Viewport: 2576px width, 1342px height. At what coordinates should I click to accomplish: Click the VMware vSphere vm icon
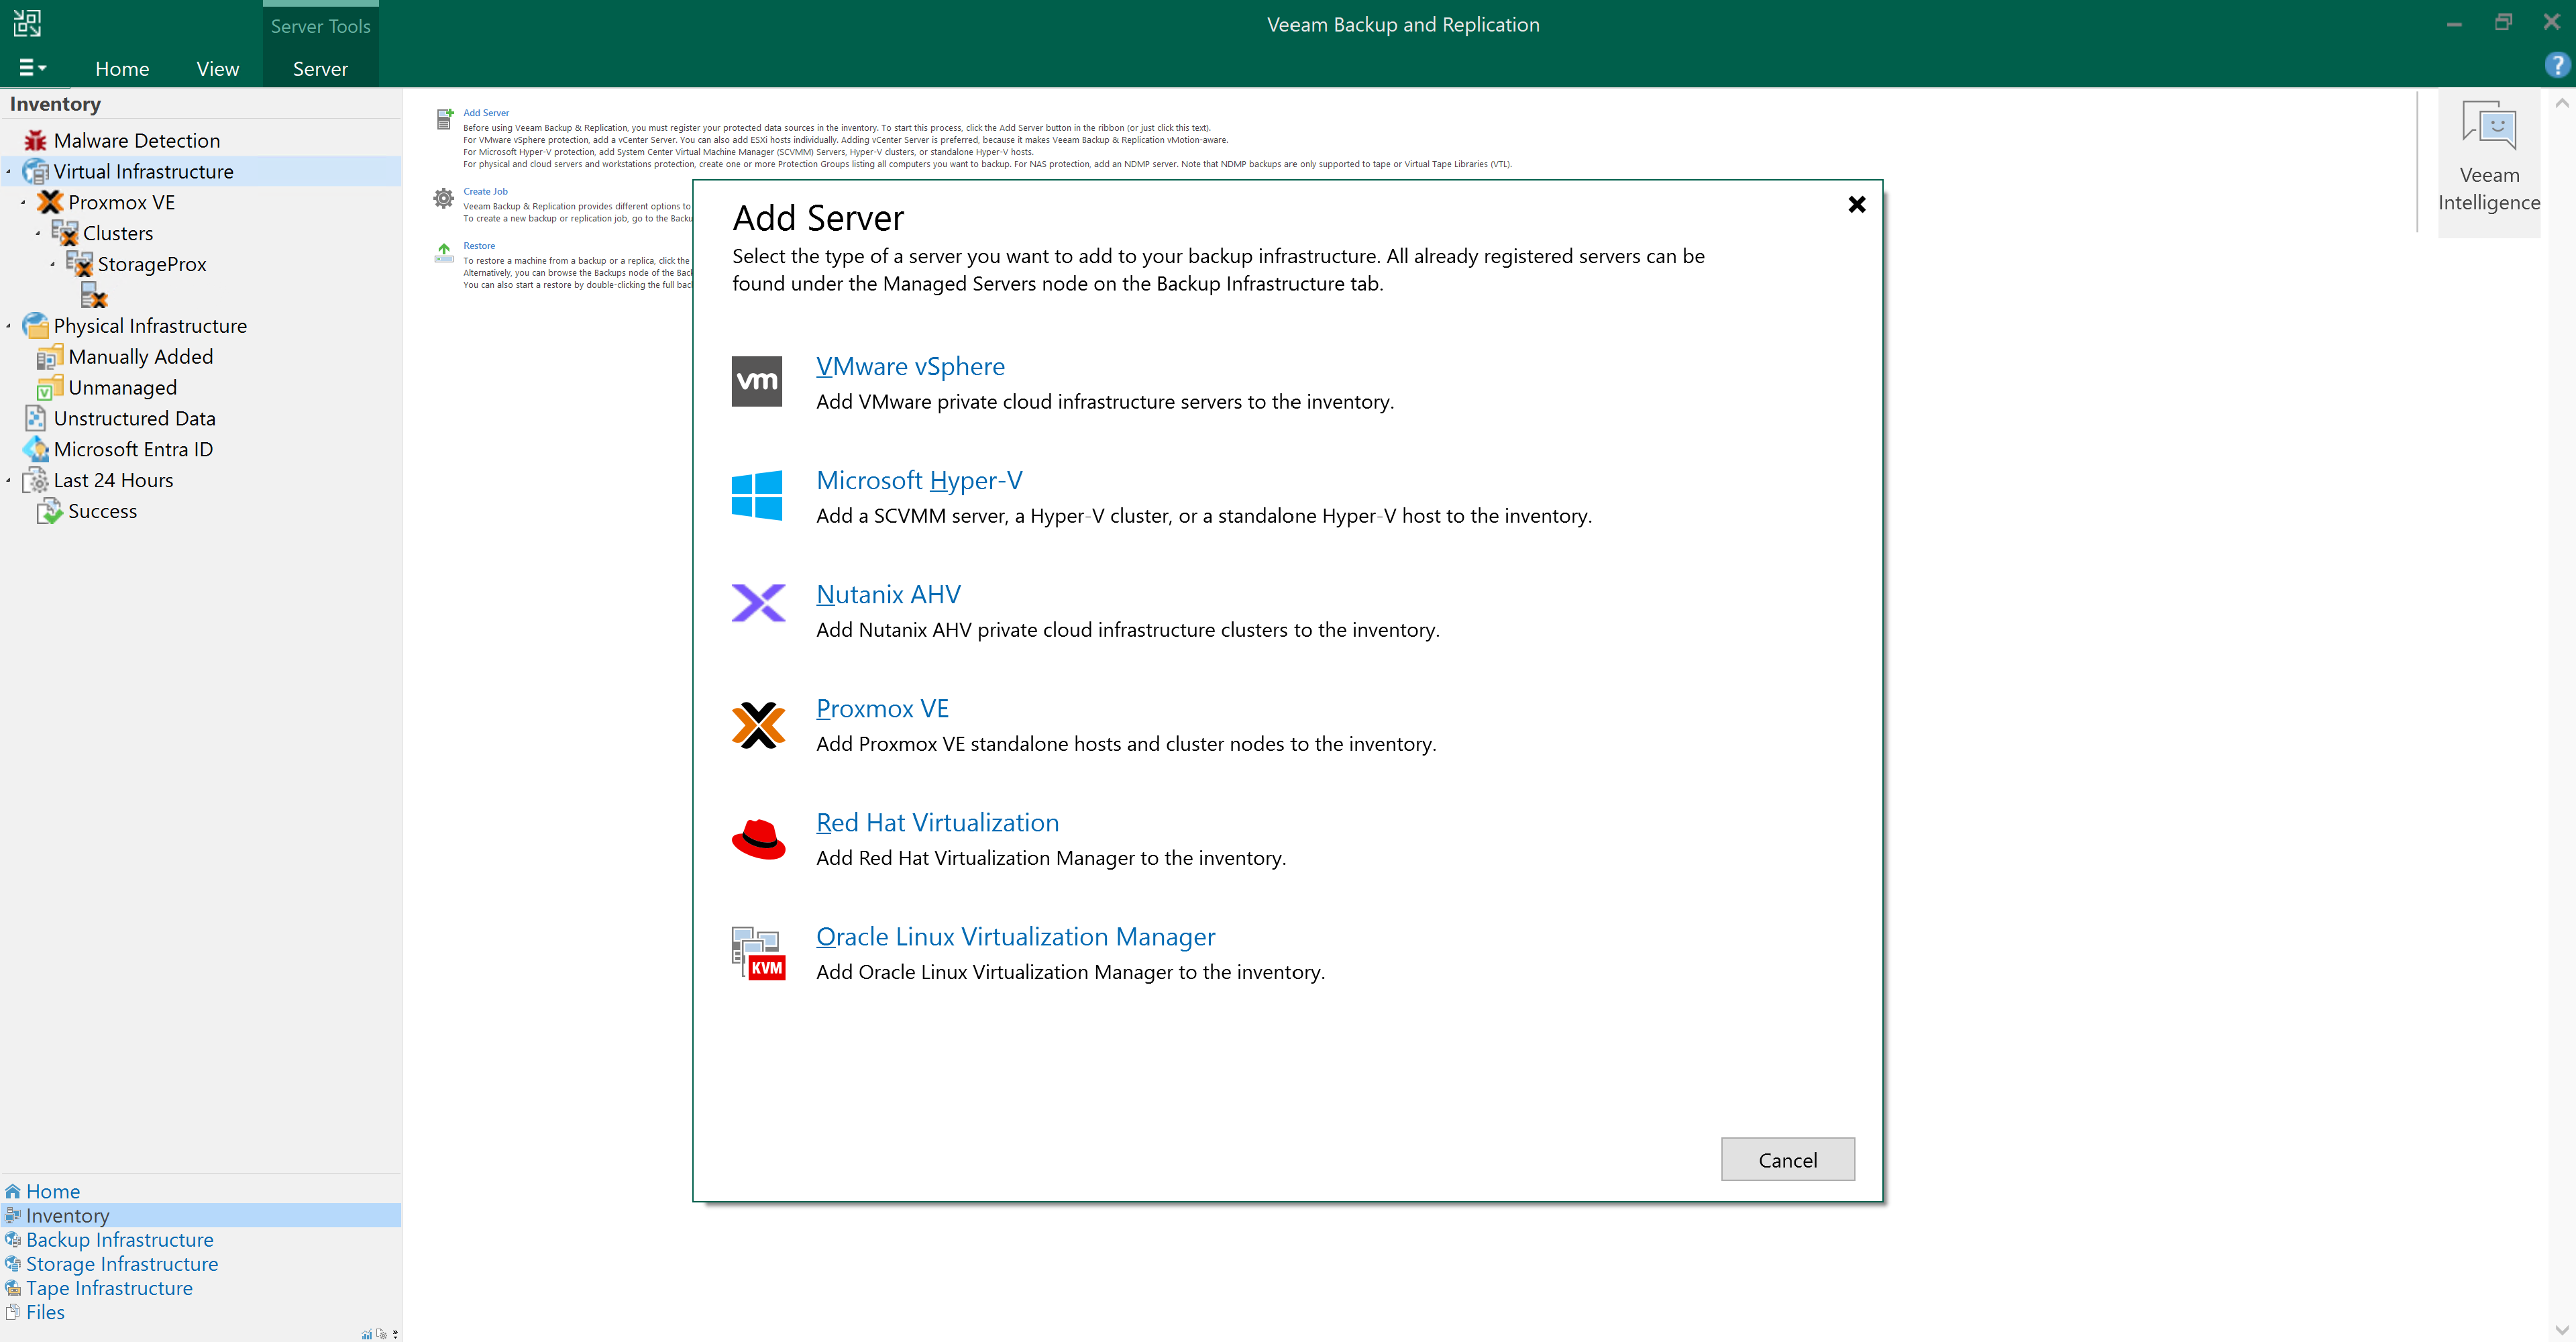point(756,381)
